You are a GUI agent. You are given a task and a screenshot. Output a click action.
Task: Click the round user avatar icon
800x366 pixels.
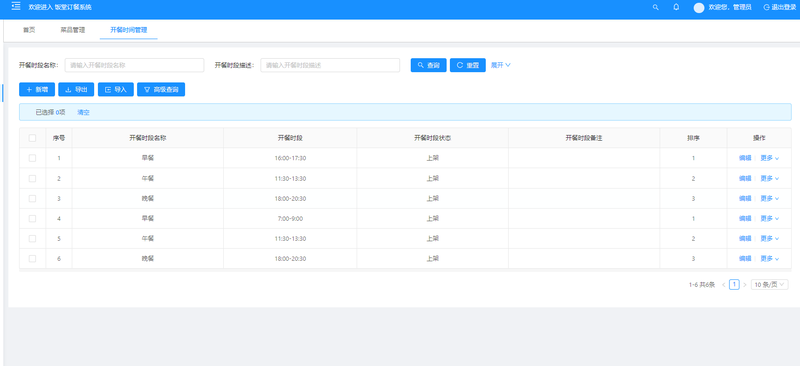tap(699, 8)
